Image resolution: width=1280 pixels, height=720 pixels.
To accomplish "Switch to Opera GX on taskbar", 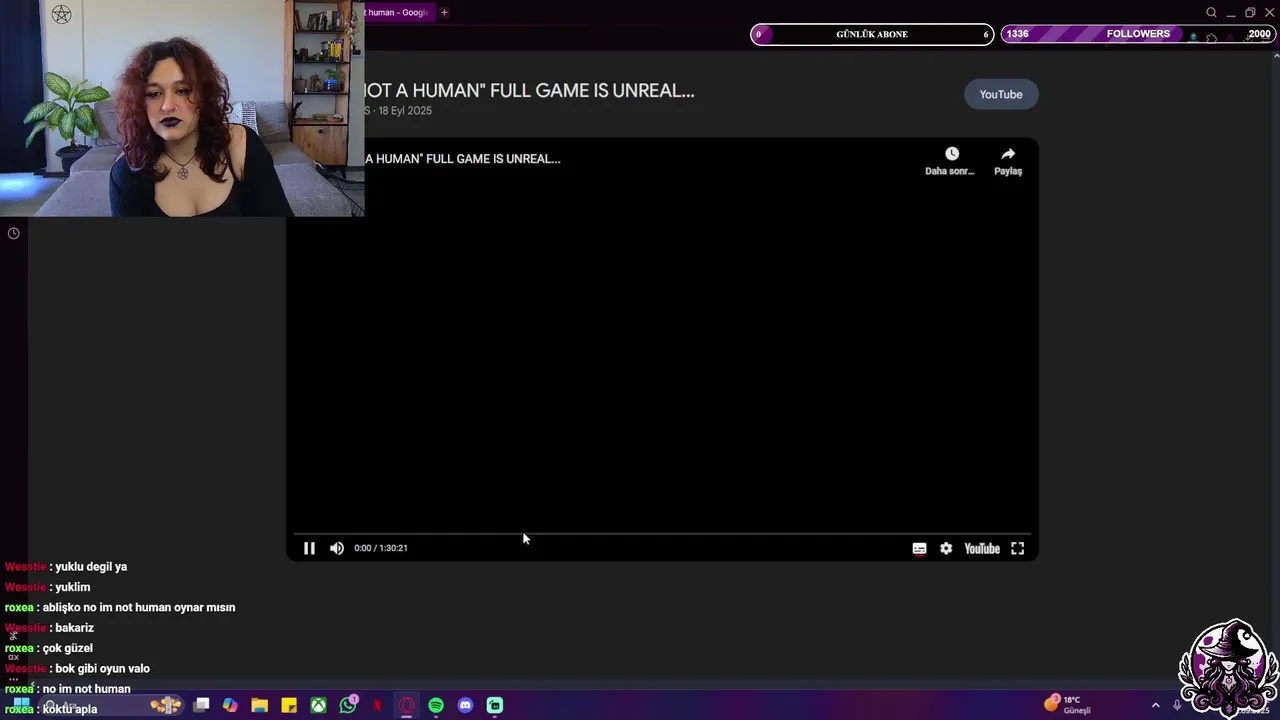I will point(407,705).
